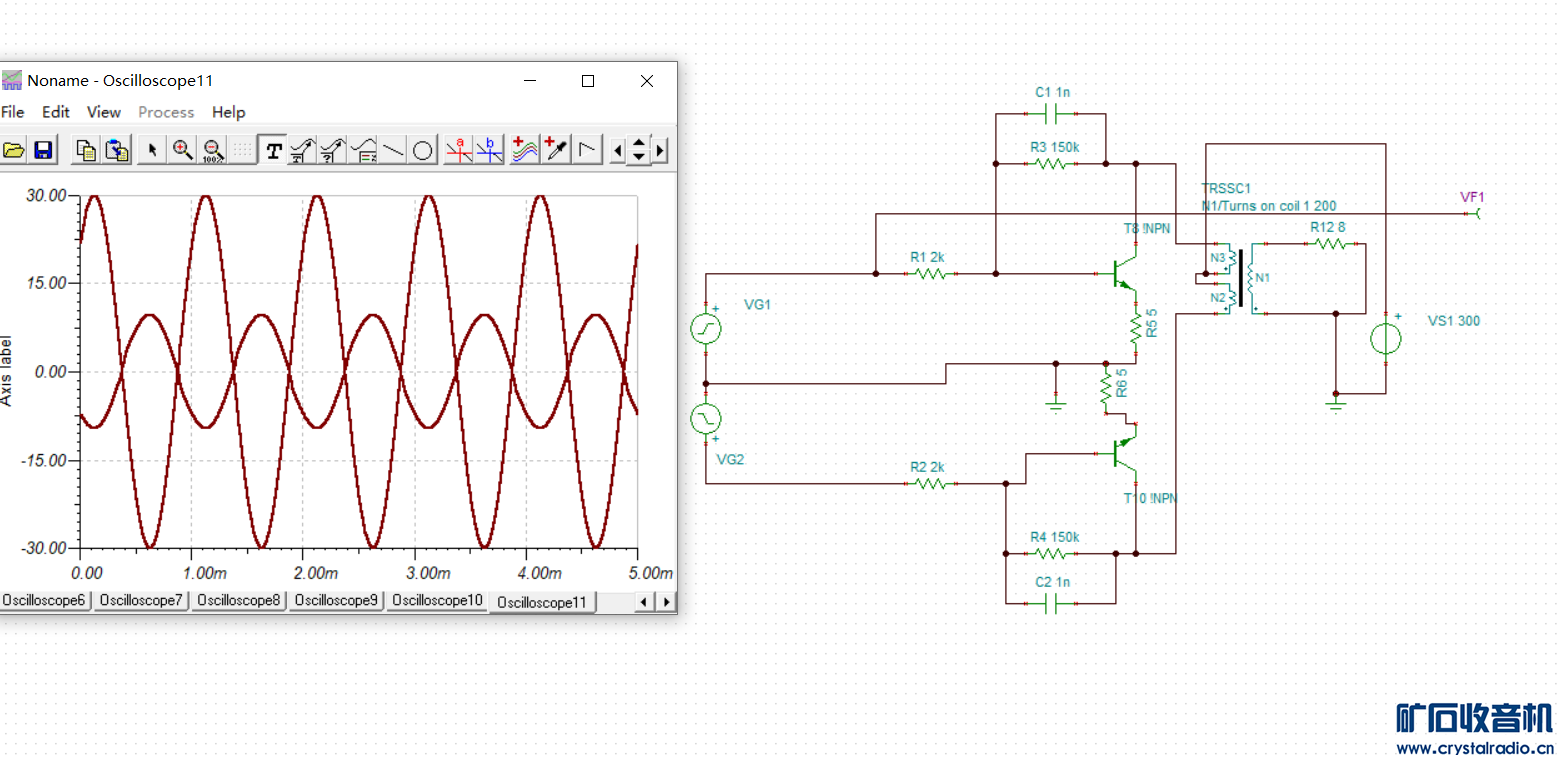
Task: Click the up/down arrows toolbar button
Action: (639, 151)
